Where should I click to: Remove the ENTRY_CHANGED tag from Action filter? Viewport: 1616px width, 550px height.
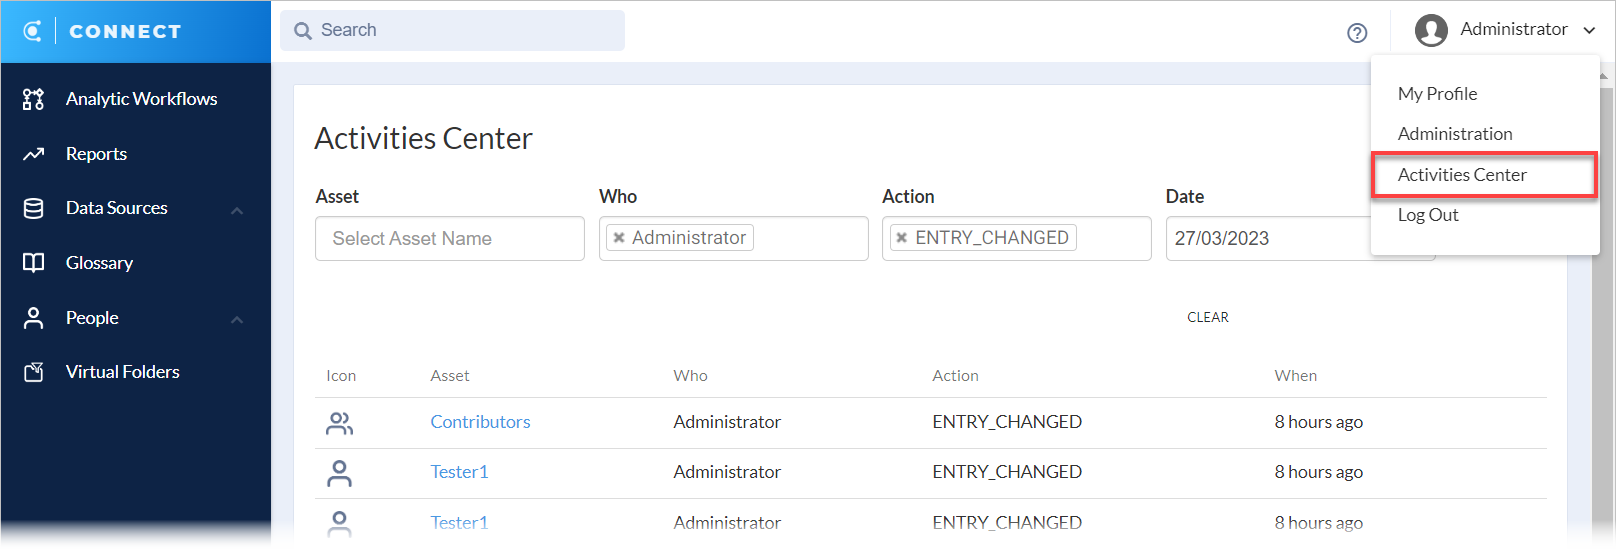pos(902,238)
